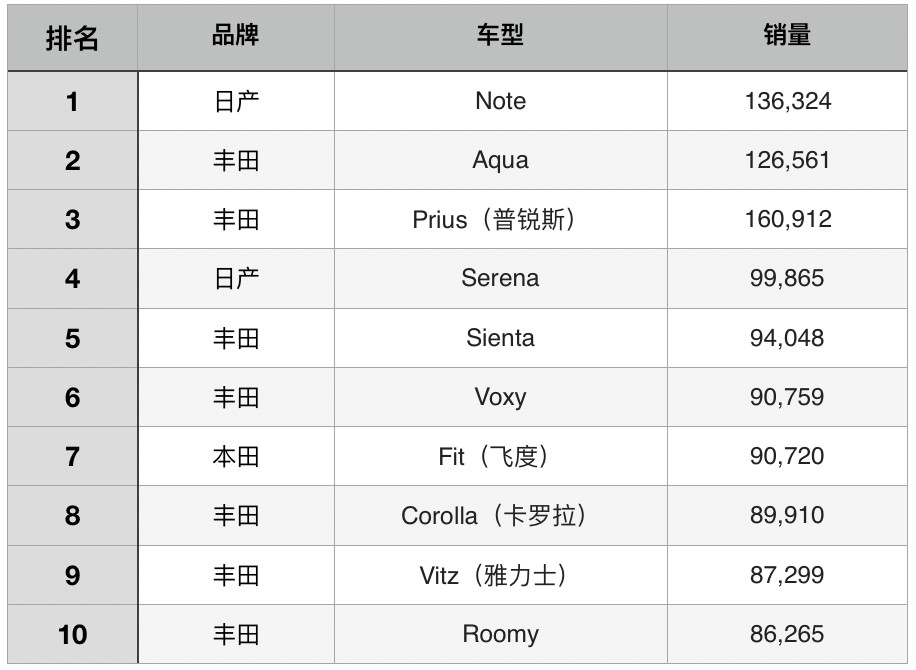Click the Sienta model cell
This screenshot has height=670, width=916.
(x=500, y=338)
